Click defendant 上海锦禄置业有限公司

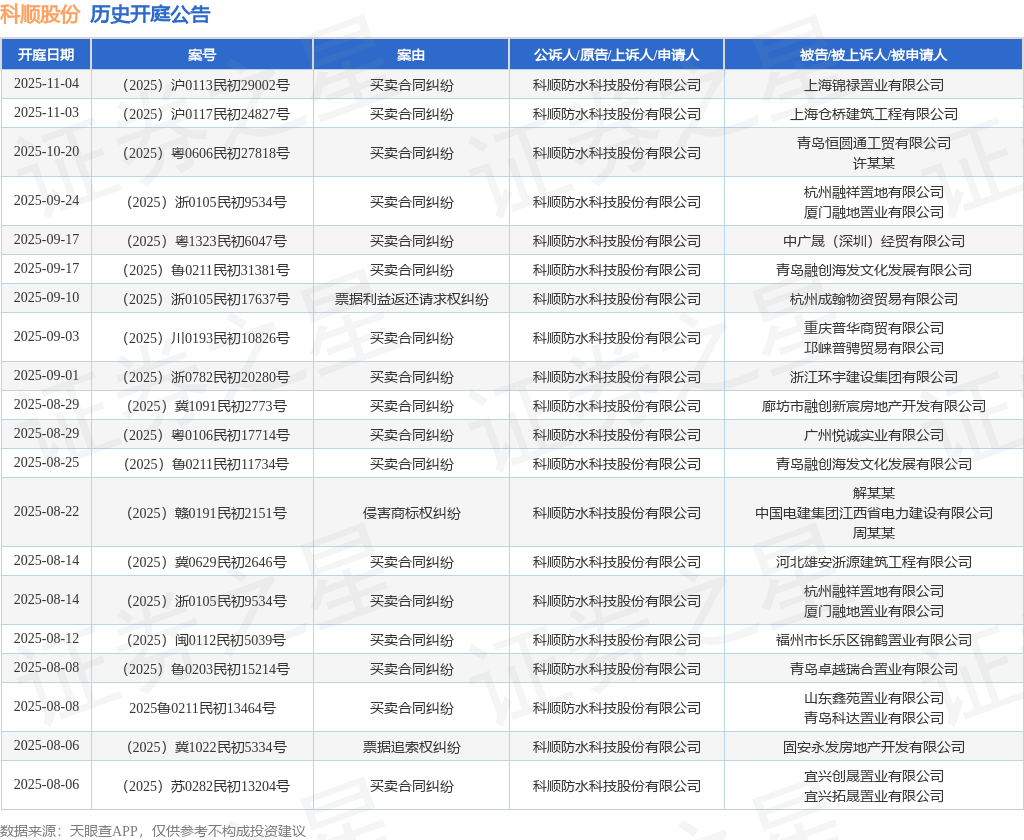pyautogui.click(x=874, y=85)
